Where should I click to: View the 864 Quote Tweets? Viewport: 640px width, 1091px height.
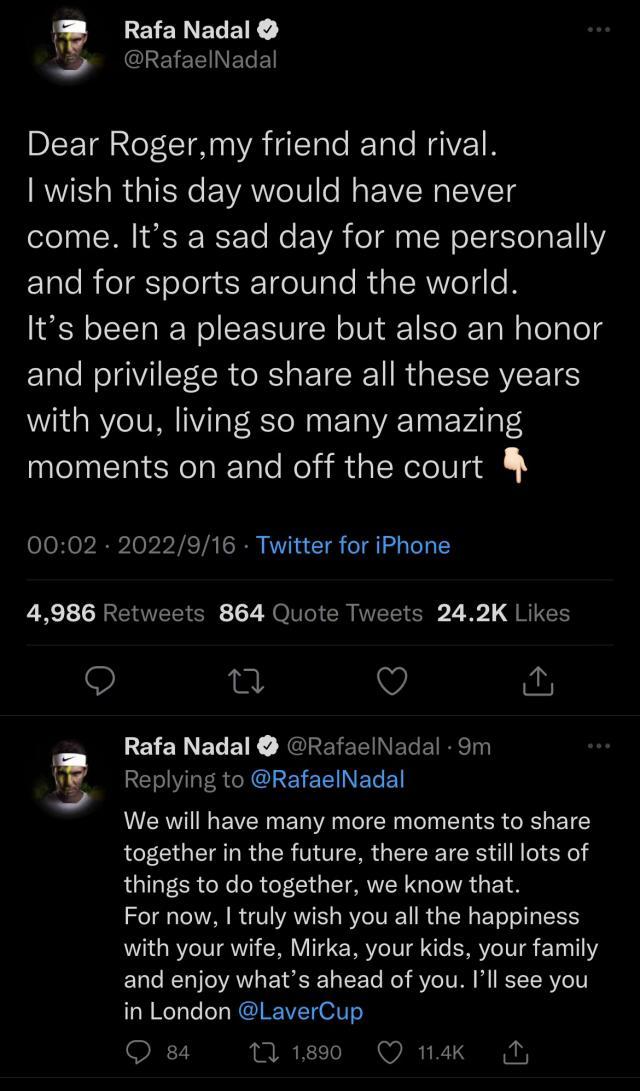click(x=321, y=613)
